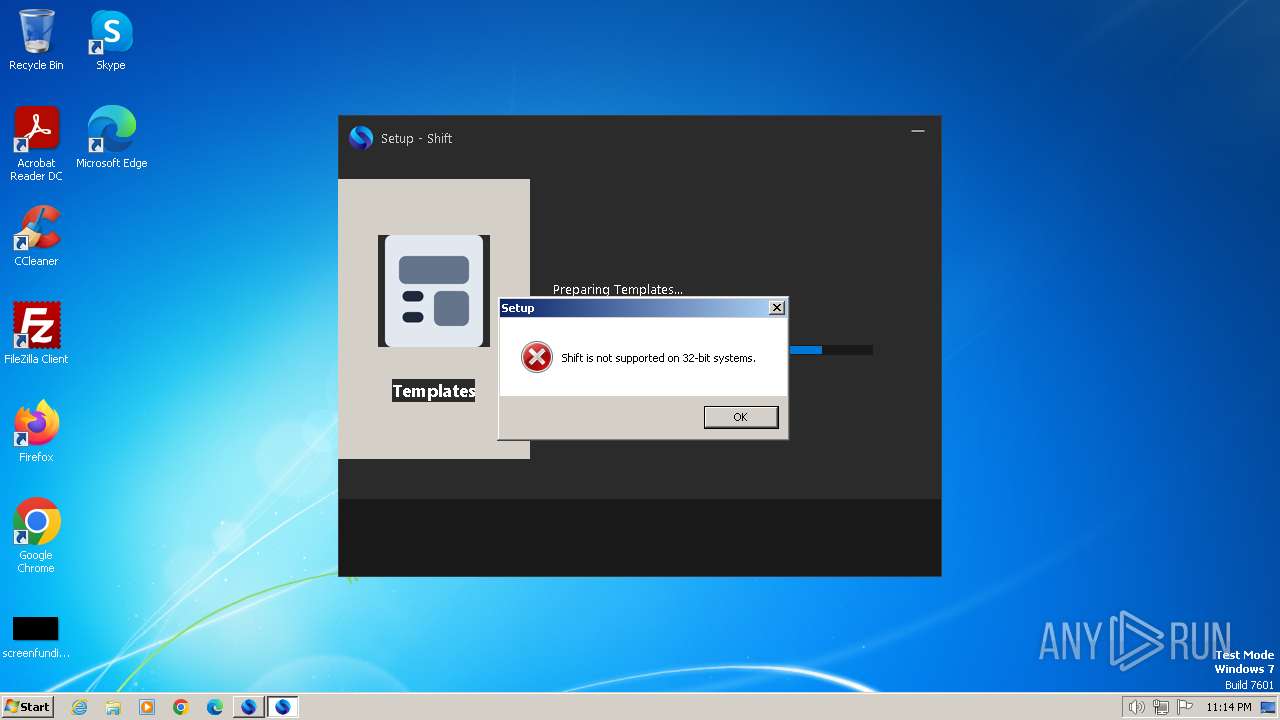Select the FileZilla Client desktop shortcut
Screen dimensions: 1280x720
click(36, 334)
